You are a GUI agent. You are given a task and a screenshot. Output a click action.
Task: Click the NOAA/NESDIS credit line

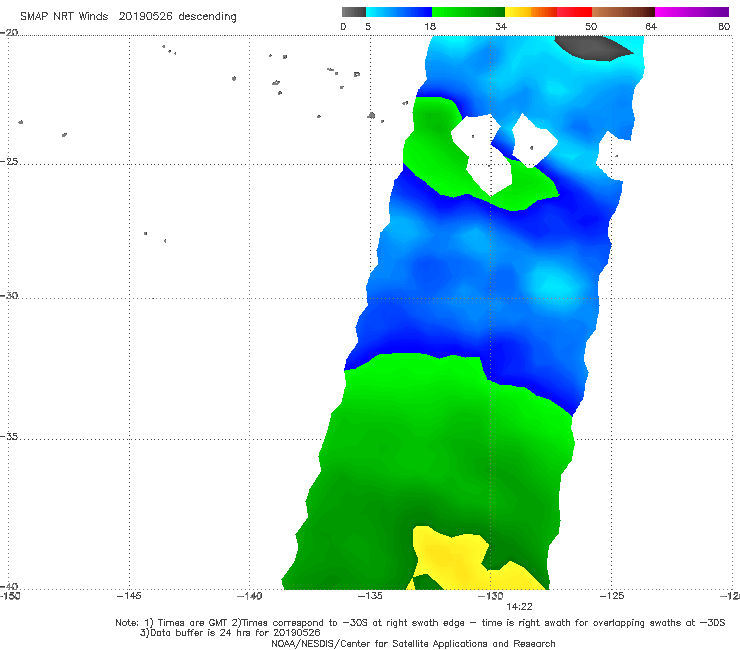click(x=413, y=644)
